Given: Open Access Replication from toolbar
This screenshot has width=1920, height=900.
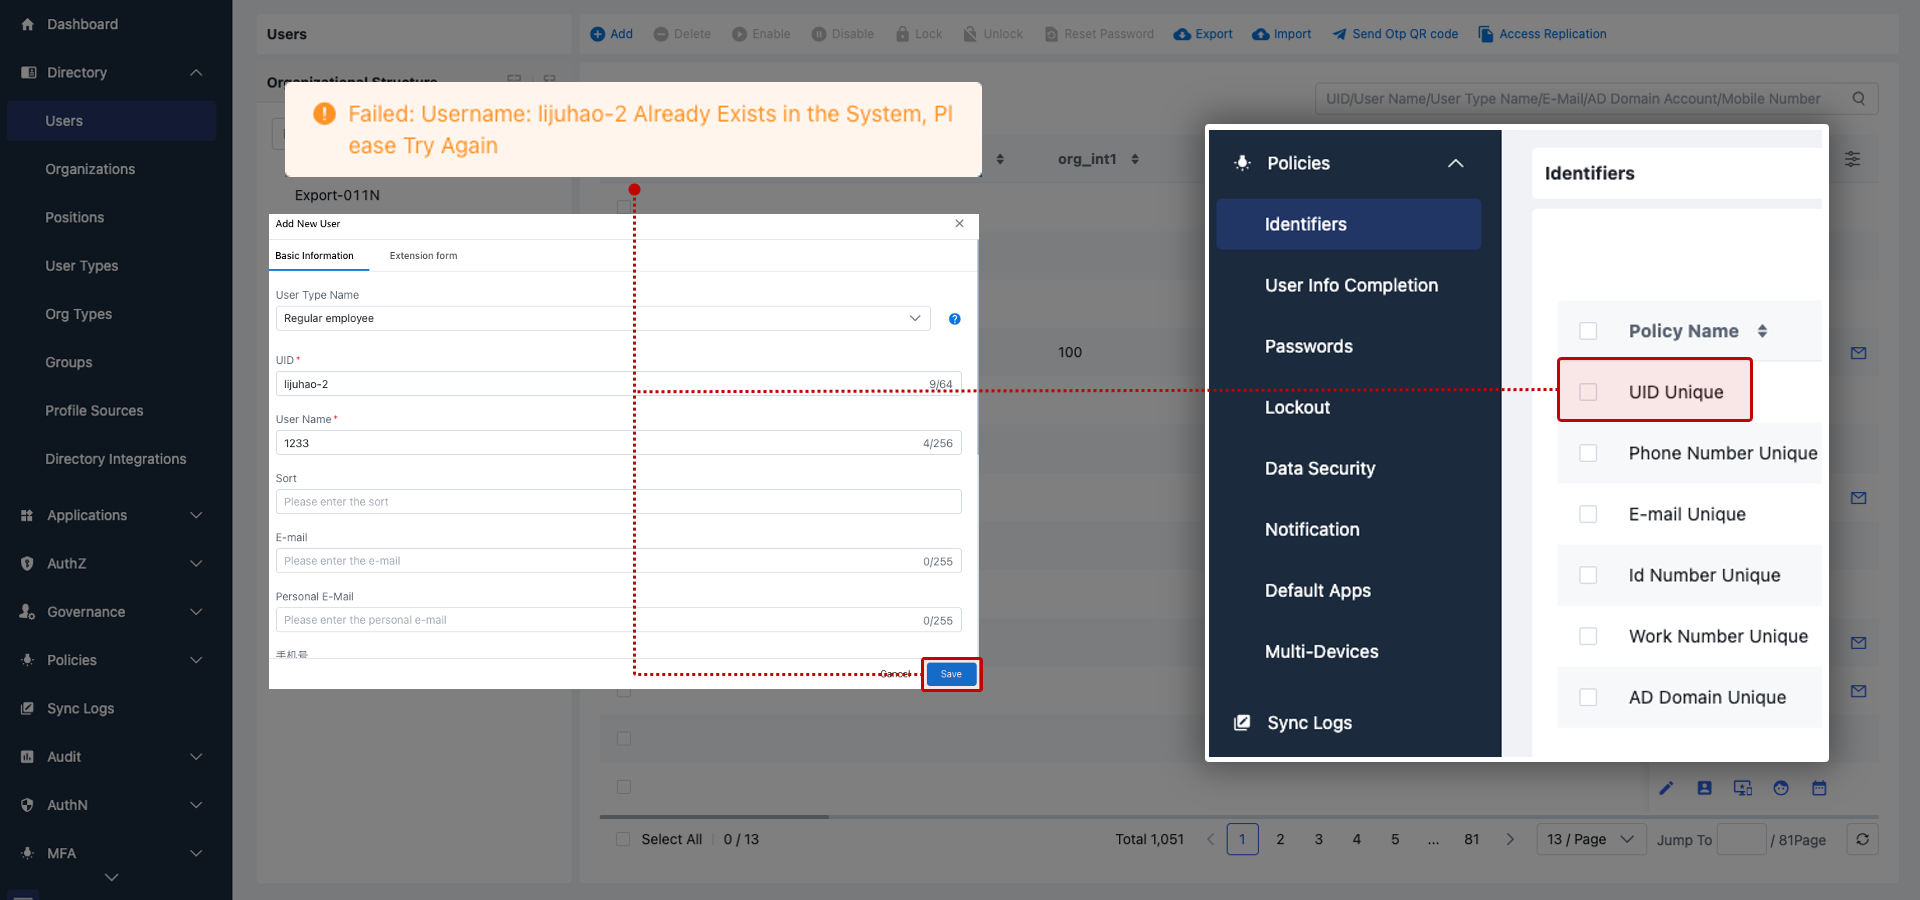Looking at the screenshot, I should pos(1543,34).
